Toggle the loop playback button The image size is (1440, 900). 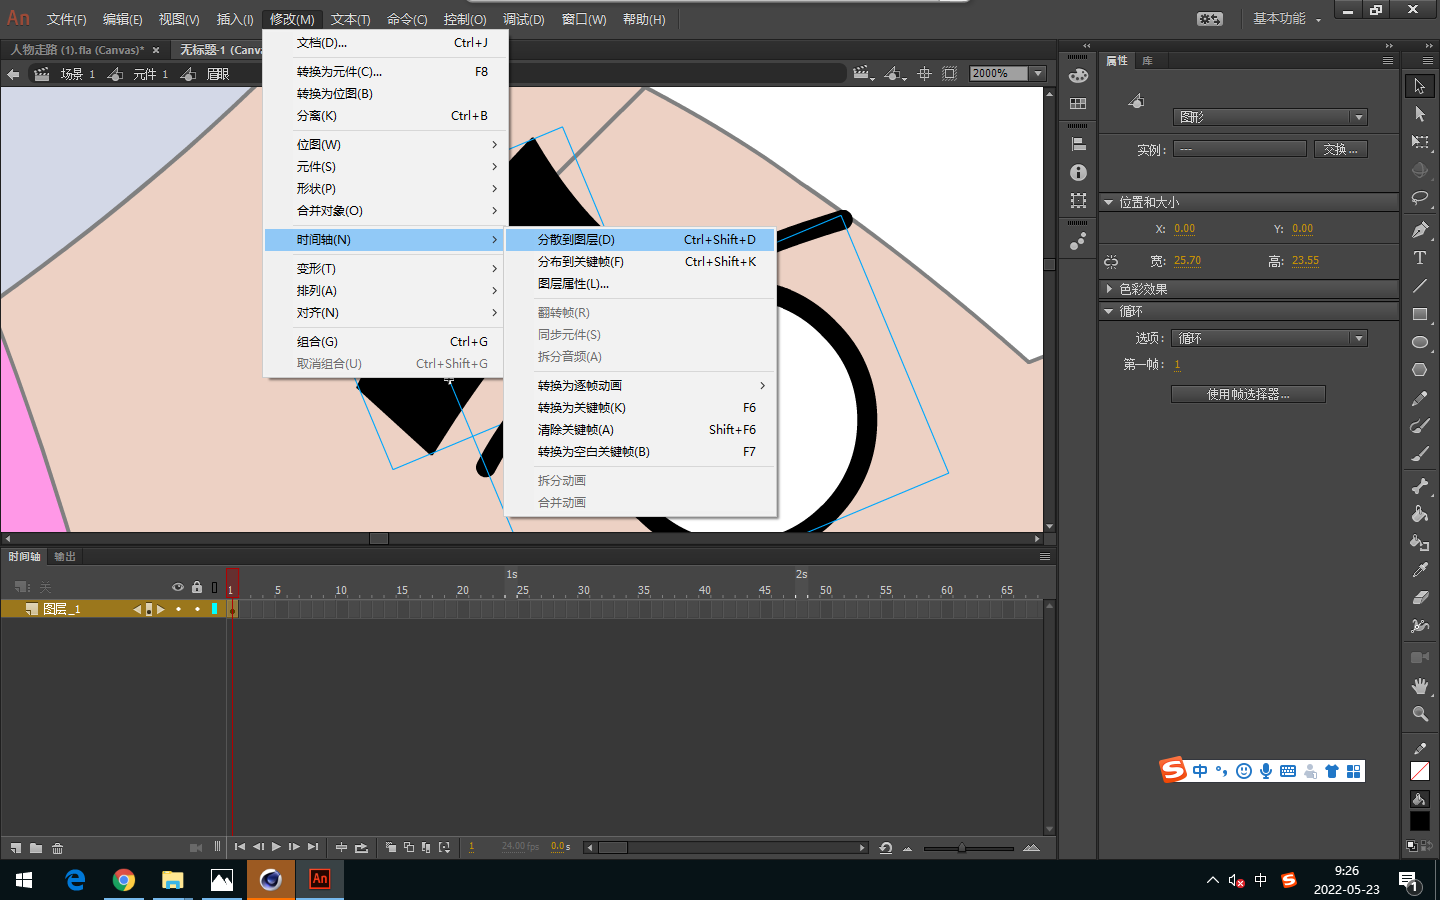pyautogui.click(x=361, y=848)
